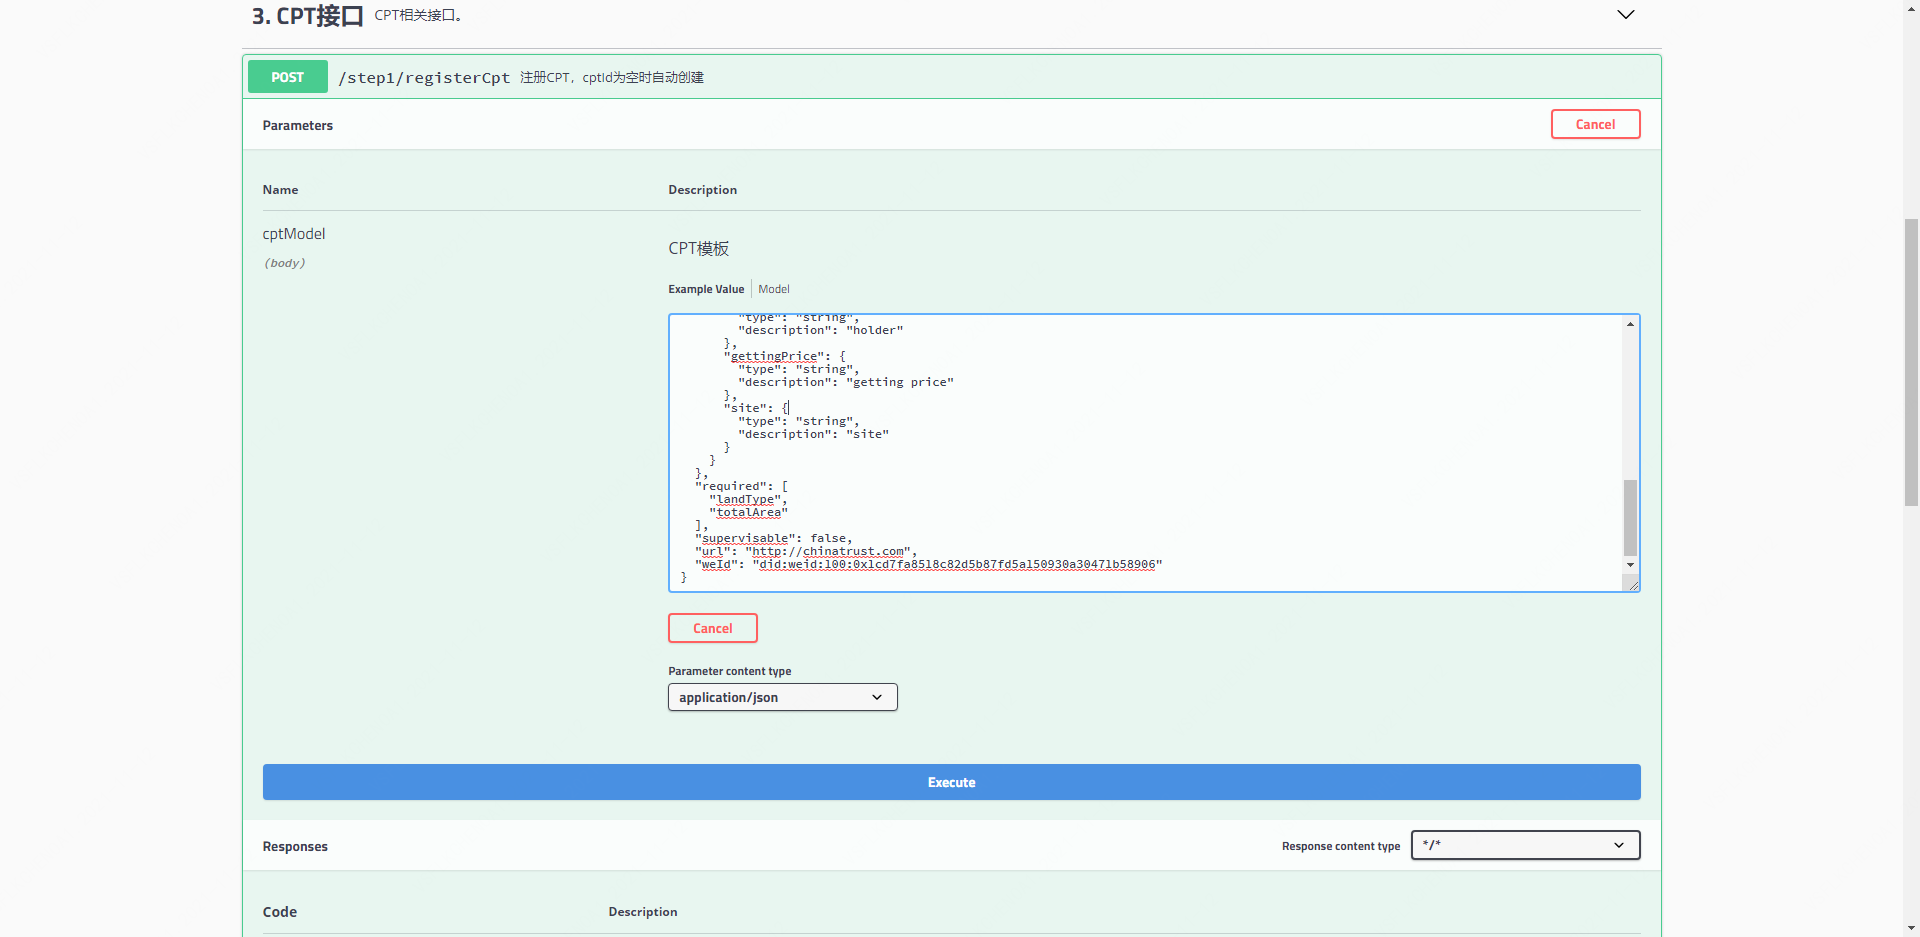
Task: Click the Code column header
Action: click(280, 912)
